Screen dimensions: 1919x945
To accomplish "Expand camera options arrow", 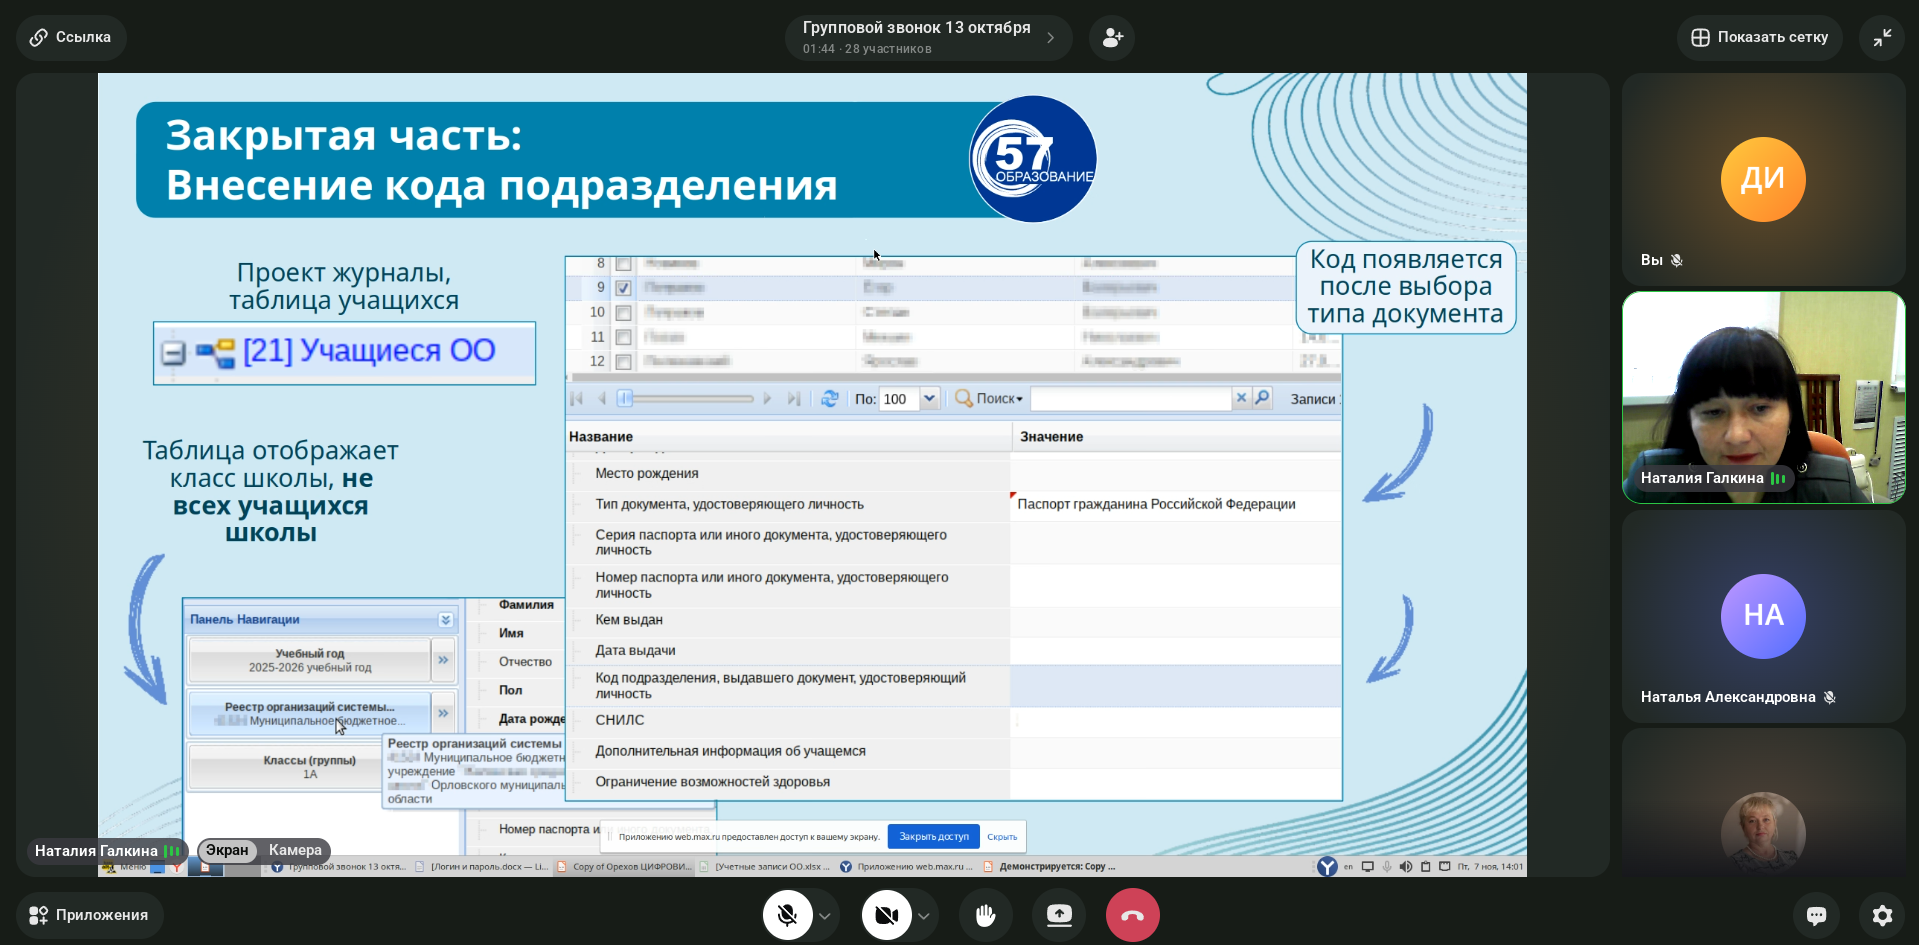I will coord(924,916).
